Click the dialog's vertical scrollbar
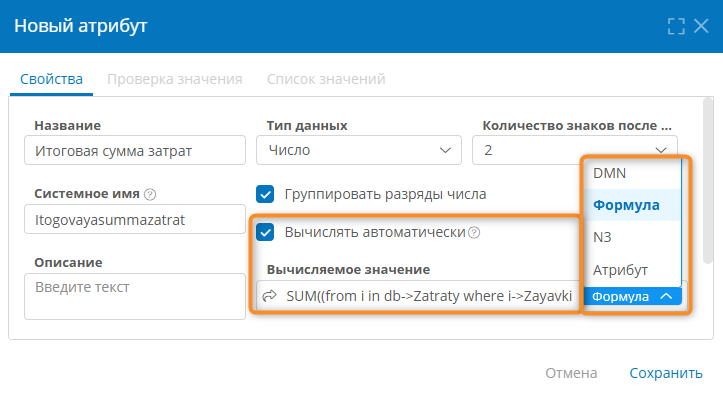Viewport: 723px width, 394px height. (x=708, y=181)
